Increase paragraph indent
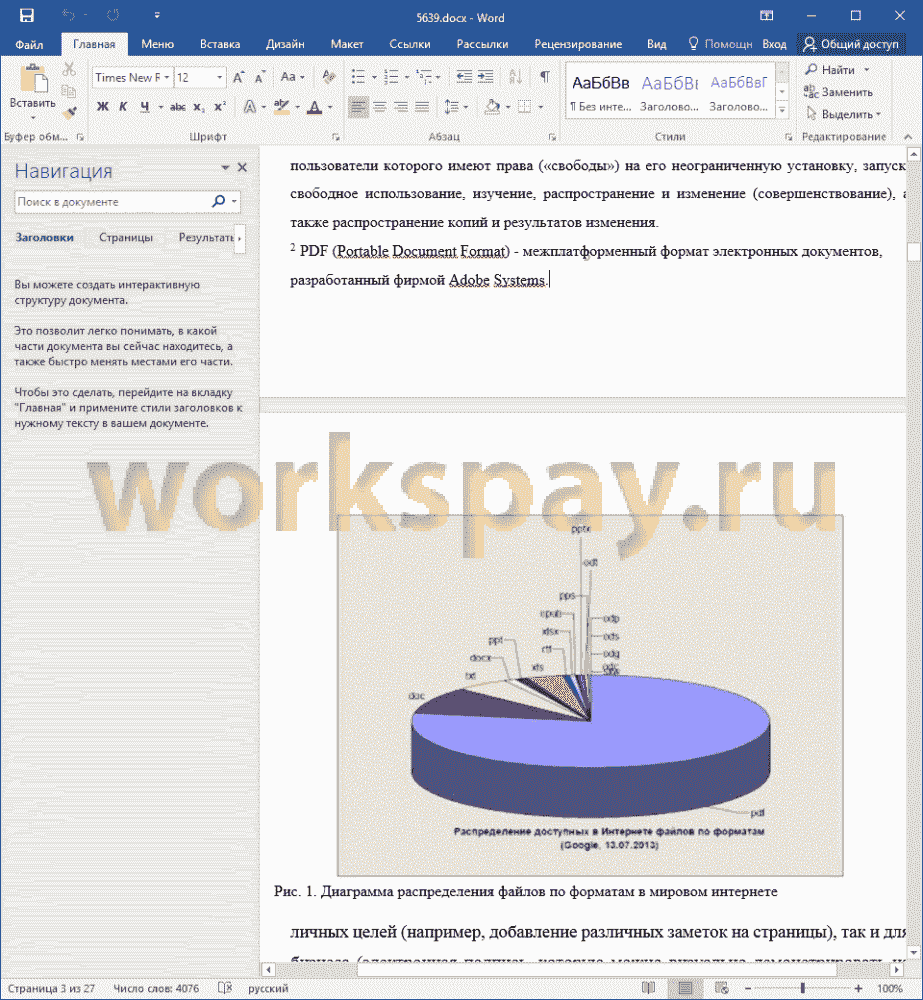The image size is (923, 1000). [485, 77]
